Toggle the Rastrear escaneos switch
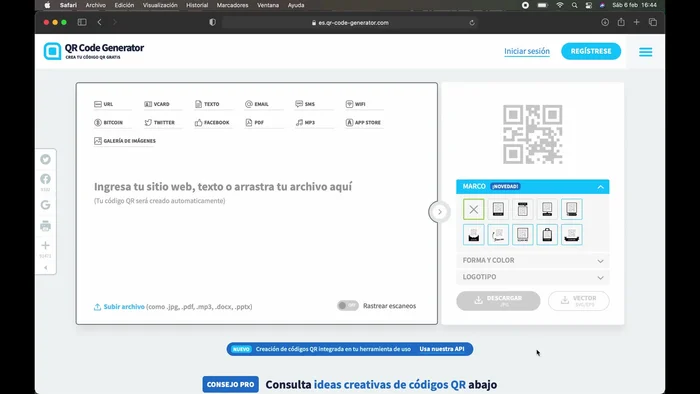 348,306
